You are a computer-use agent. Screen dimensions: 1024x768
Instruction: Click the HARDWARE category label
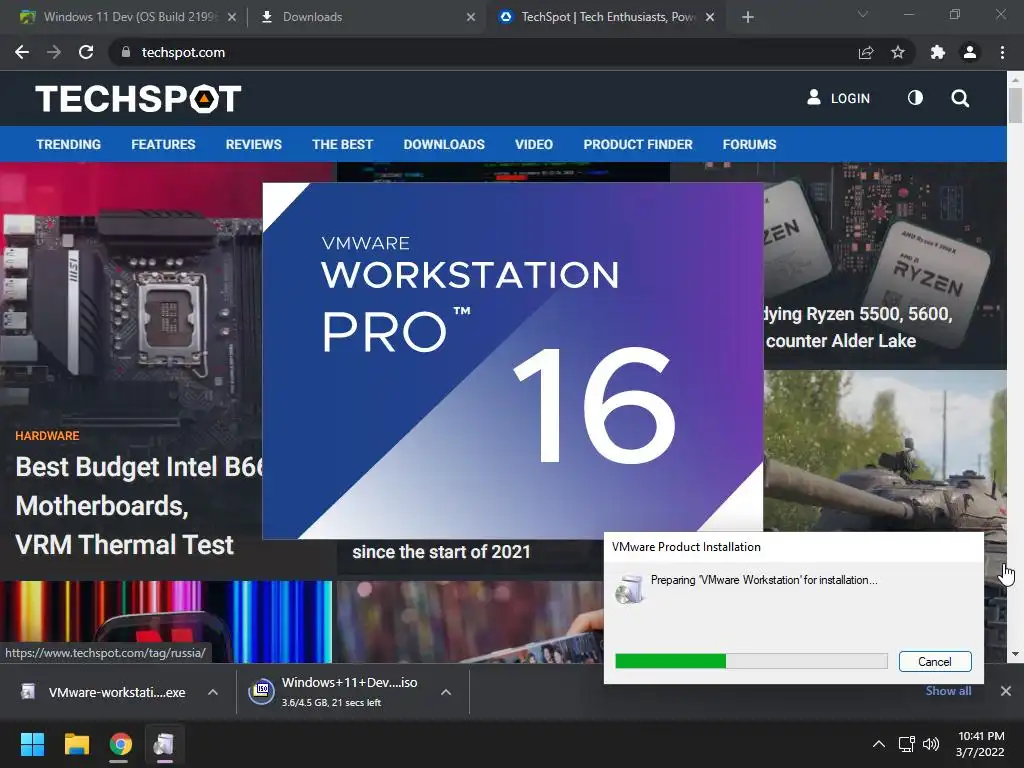(47, 436)
